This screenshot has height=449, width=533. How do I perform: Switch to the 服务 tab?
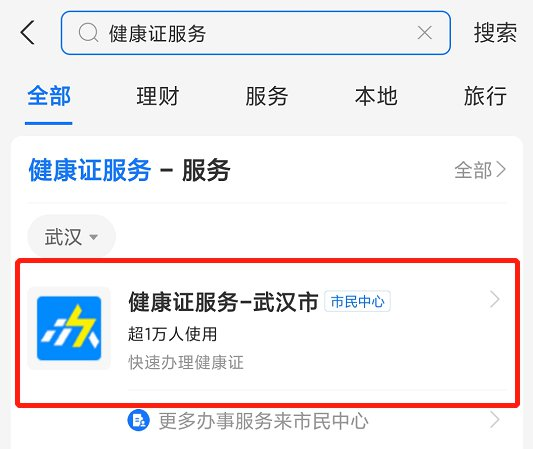pos(267,96)
